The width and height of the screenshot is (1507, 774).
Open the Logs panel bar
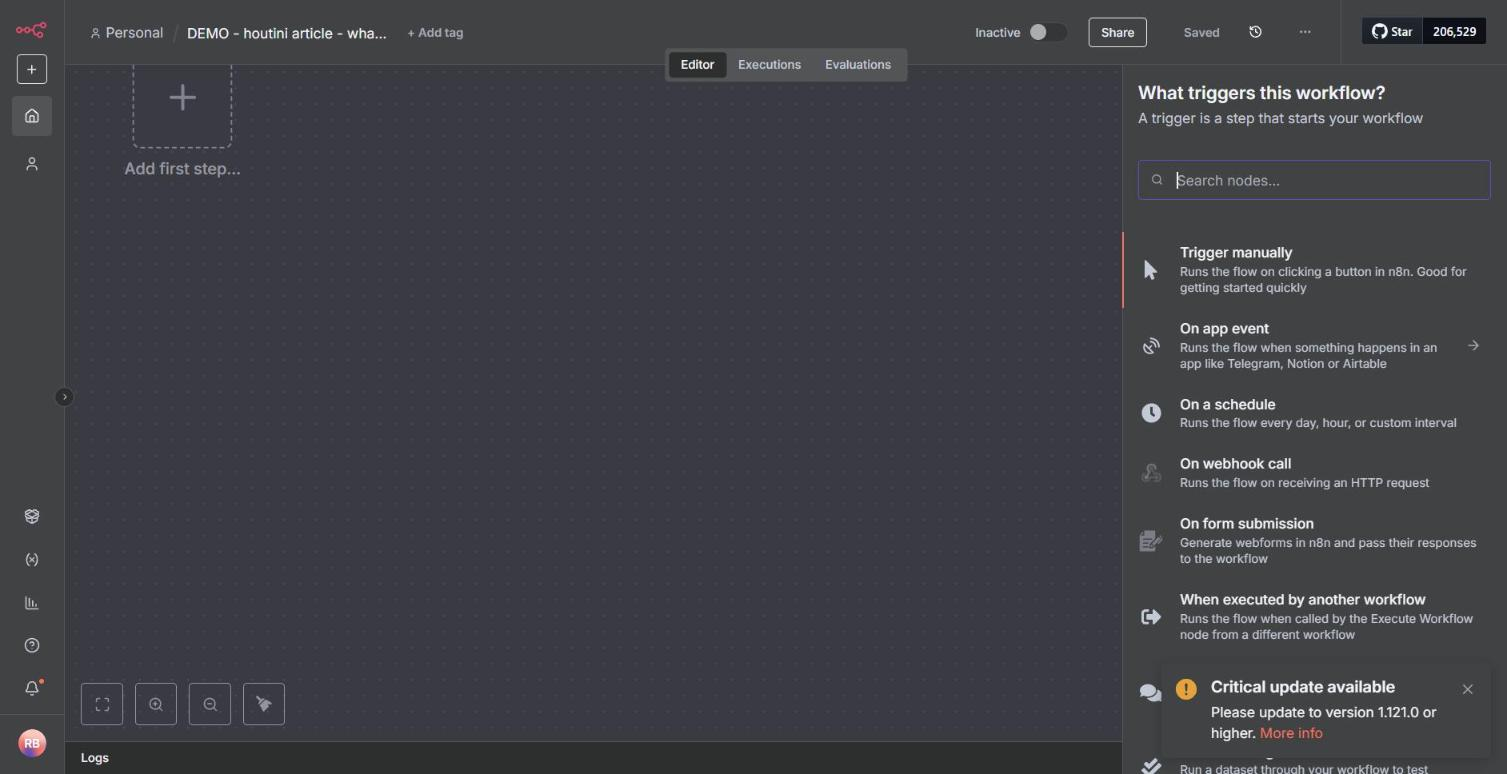[x=594, y=758]
